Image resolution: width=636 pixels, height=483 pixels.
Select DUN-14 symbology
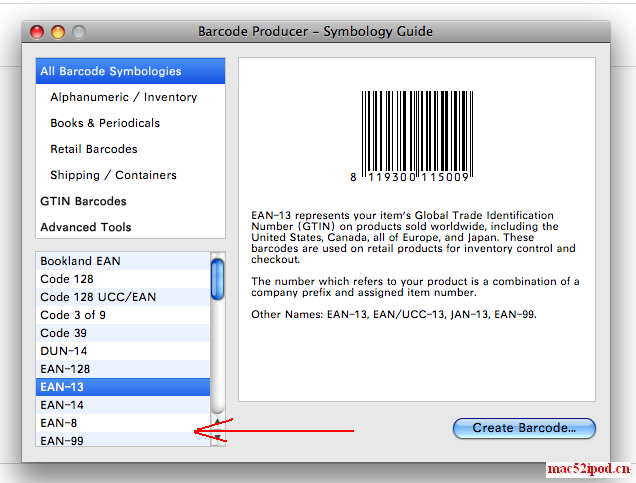coord(123,351)
